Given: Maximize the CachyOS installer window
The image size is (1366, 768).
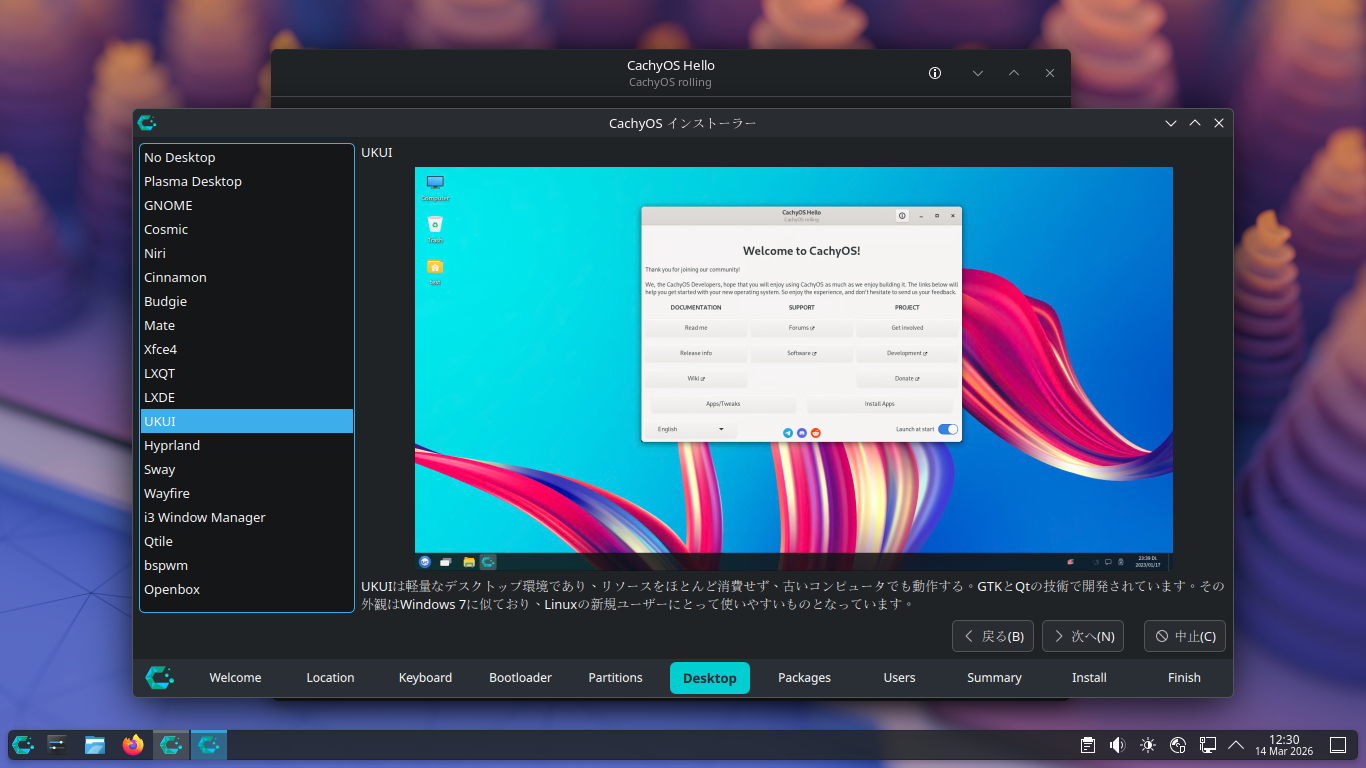Looking at the screenshot, I should (x=1195, y=123).
